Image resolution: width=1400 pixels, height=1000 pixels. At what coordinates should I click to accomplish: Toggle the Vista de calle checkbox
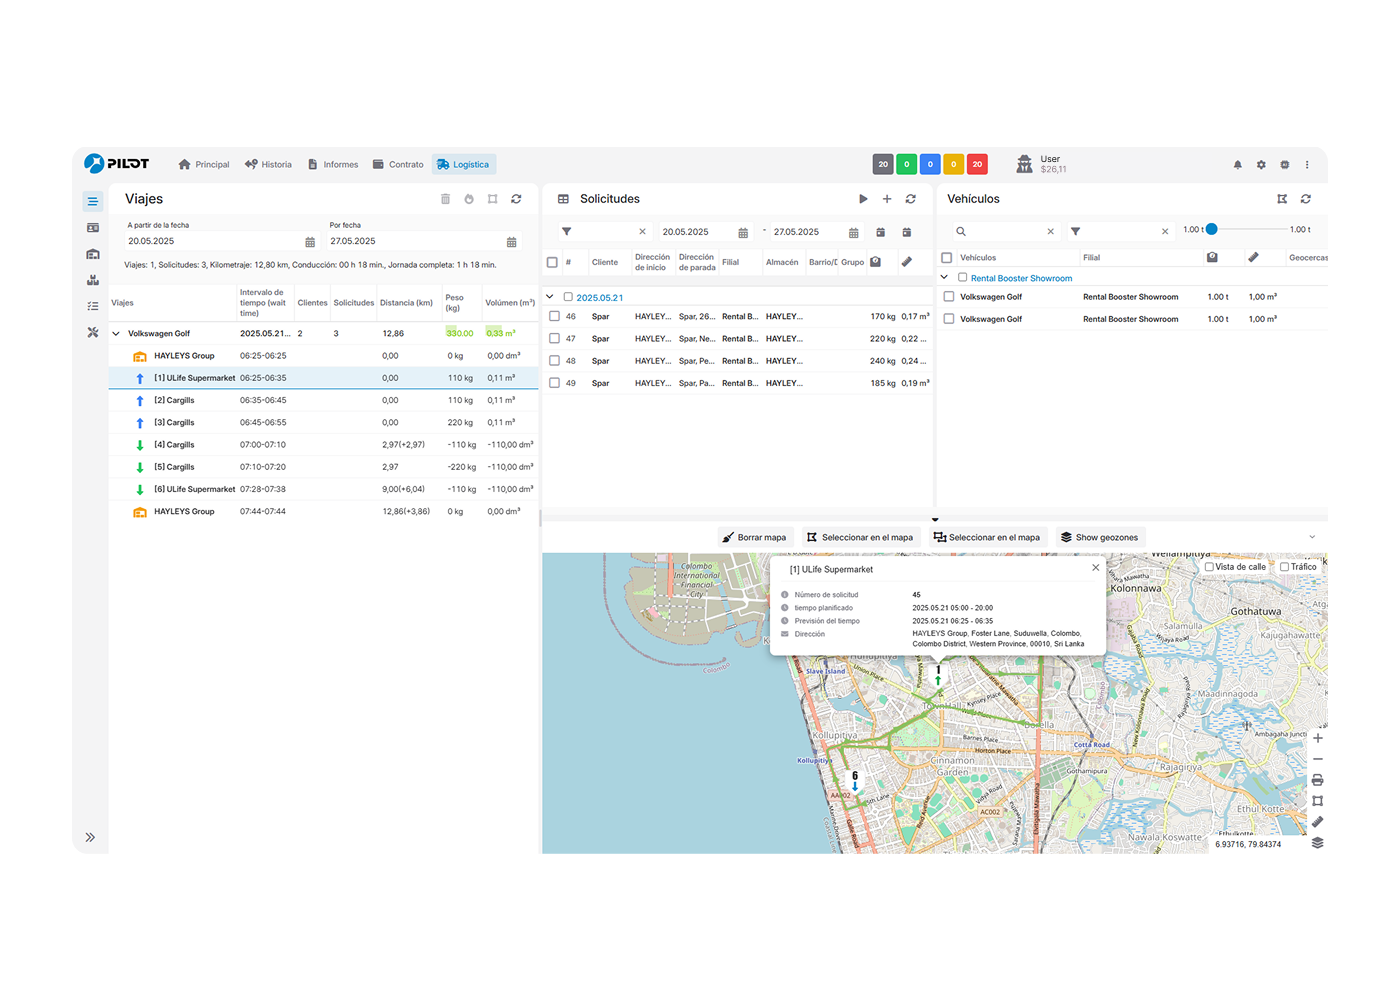pyautogui.click(x=1209, y=567)
